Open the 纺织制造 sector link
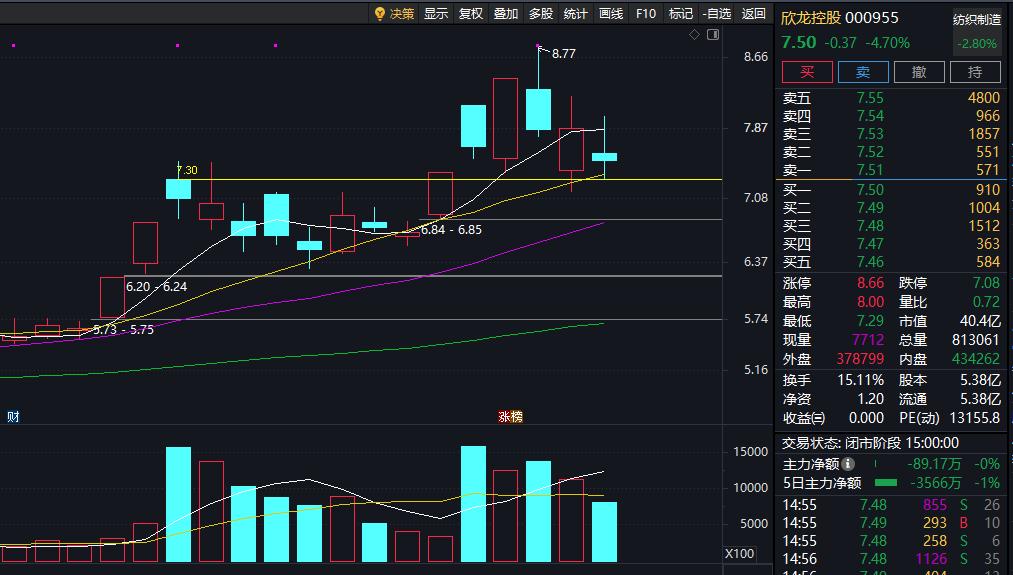Screen dimensions: 1013x575 (x=977, y=20)
